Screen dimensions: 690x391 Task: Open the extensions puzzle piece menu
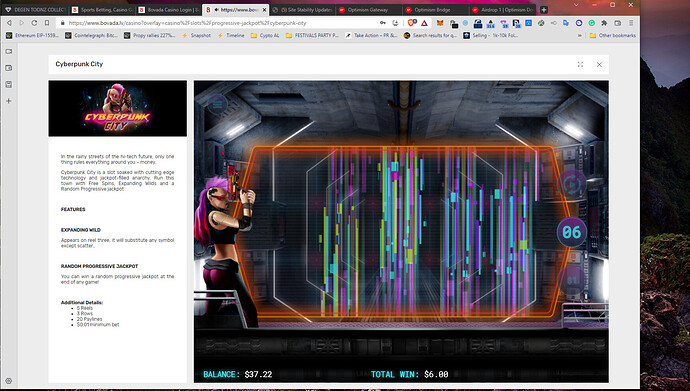click(x=604, y=23)
